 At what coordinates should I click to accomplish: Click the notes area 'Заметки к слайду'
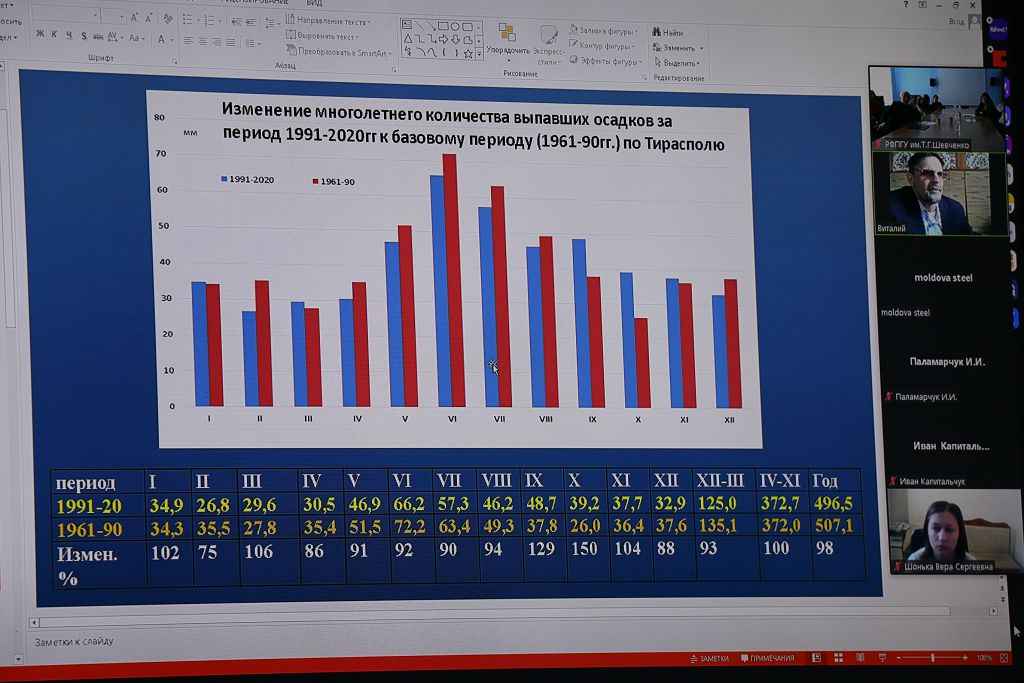[x=75, y=641]
